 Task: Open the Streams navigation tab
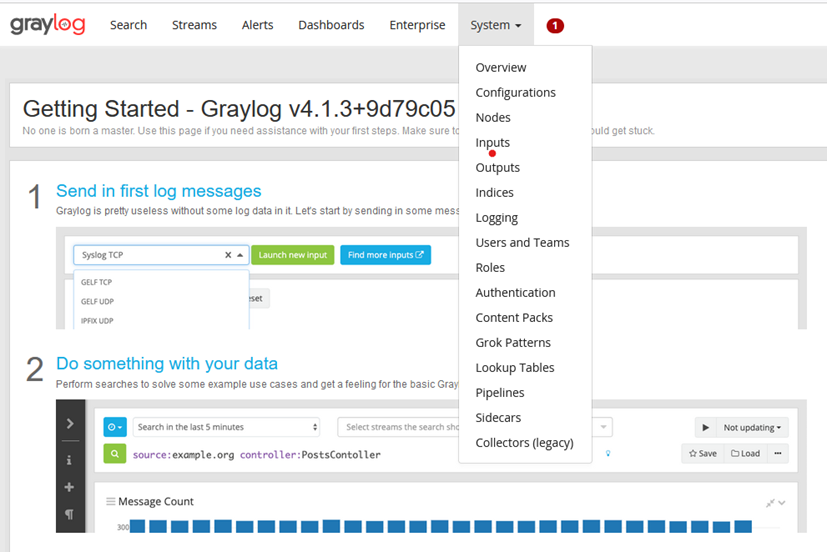tap(194, 25)
